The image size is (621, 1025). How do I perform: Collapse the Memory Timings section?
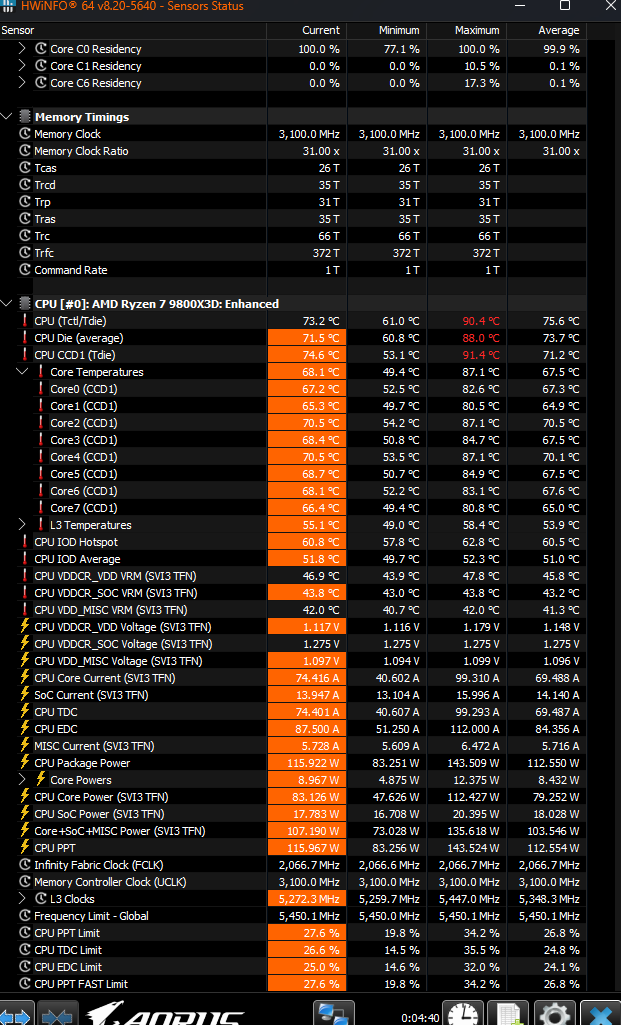point(8,117)
